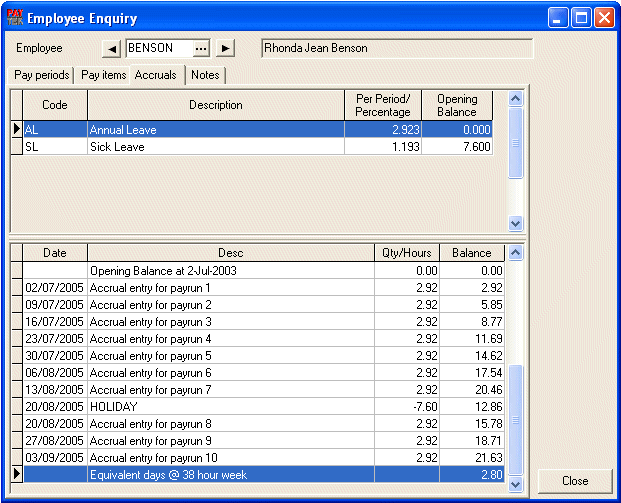
Task: Click the Rhonda Jean Benson name field
Action: (x=397, y=48)
